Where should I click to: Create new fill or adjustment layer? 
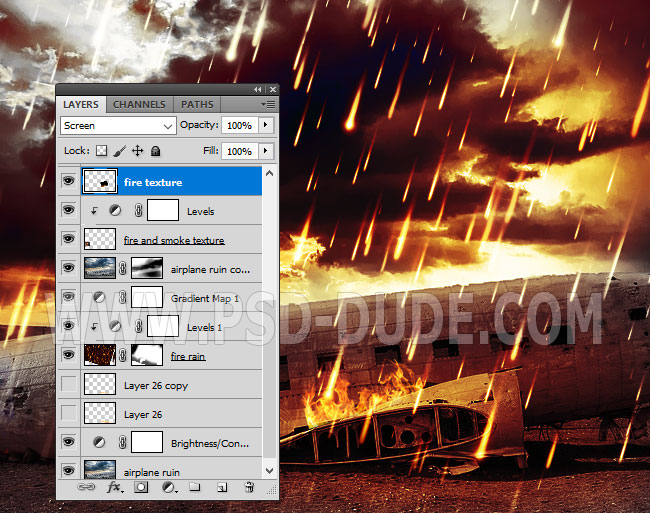click(x=169, y=487)
